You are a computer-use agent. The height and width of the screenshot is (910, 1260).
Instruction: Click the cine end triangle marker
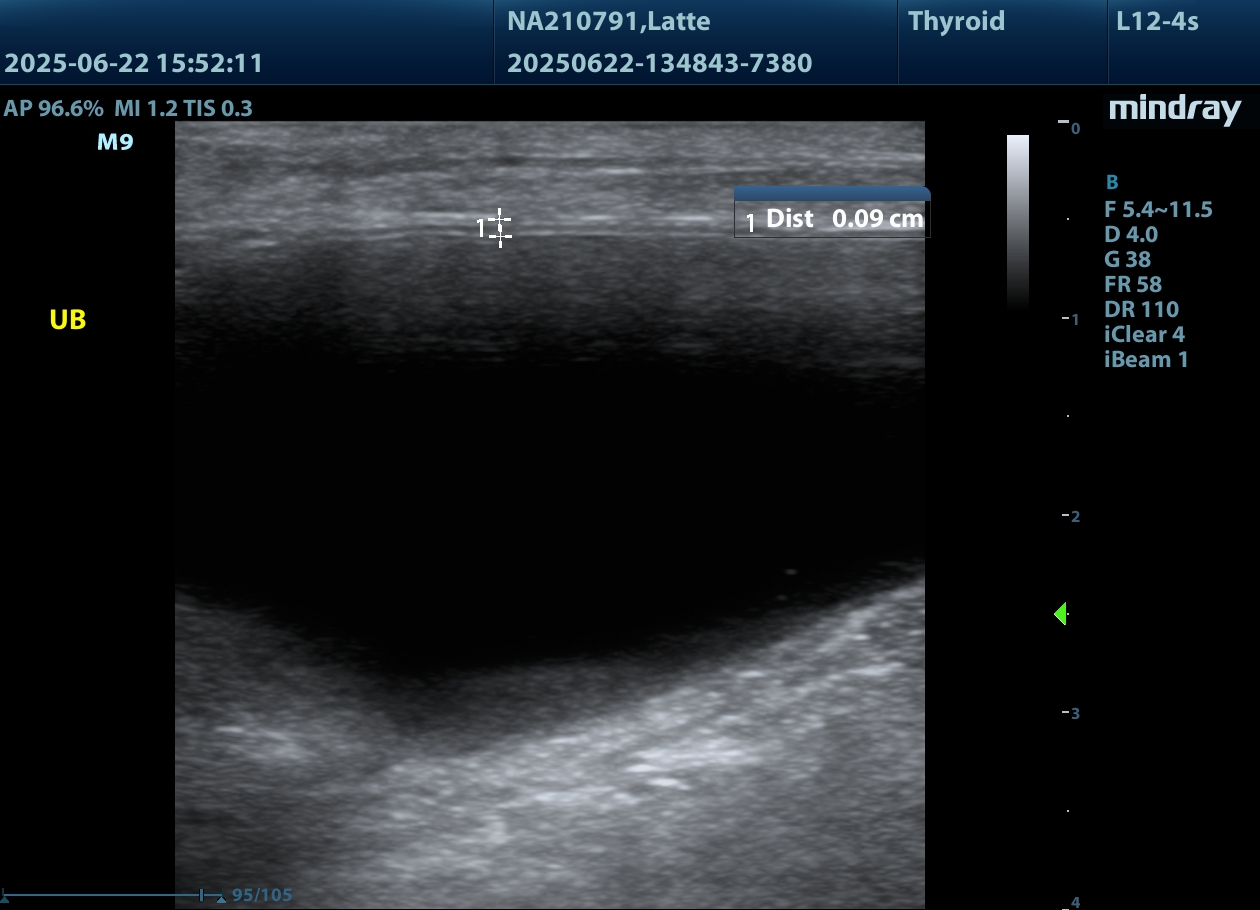point(220,897)
